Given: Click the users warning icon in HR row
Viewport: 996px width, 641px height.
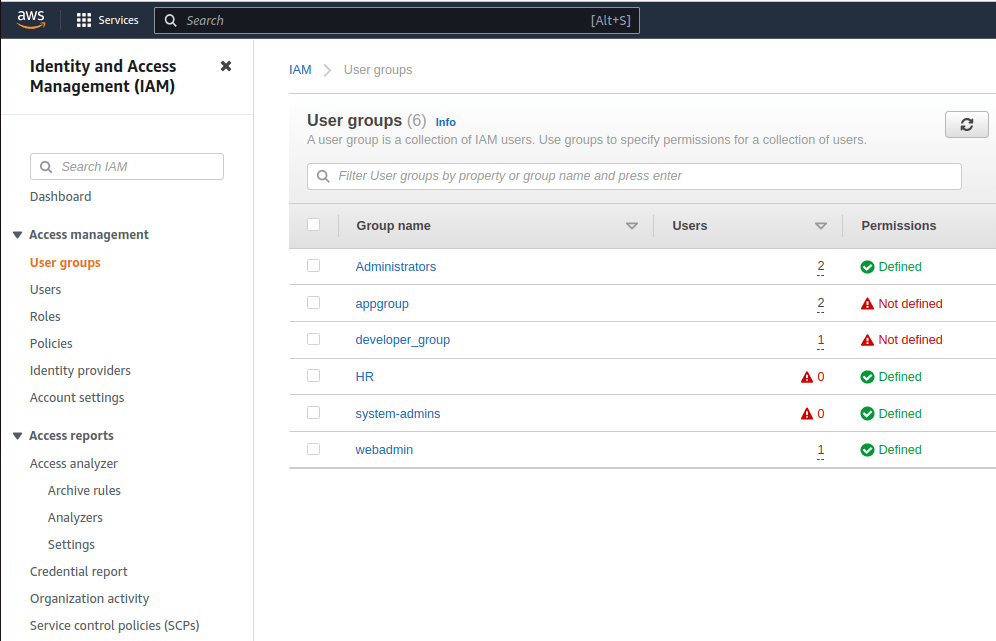Looking at the screenshot, I should pyautogui.click(x=807, y=377).
